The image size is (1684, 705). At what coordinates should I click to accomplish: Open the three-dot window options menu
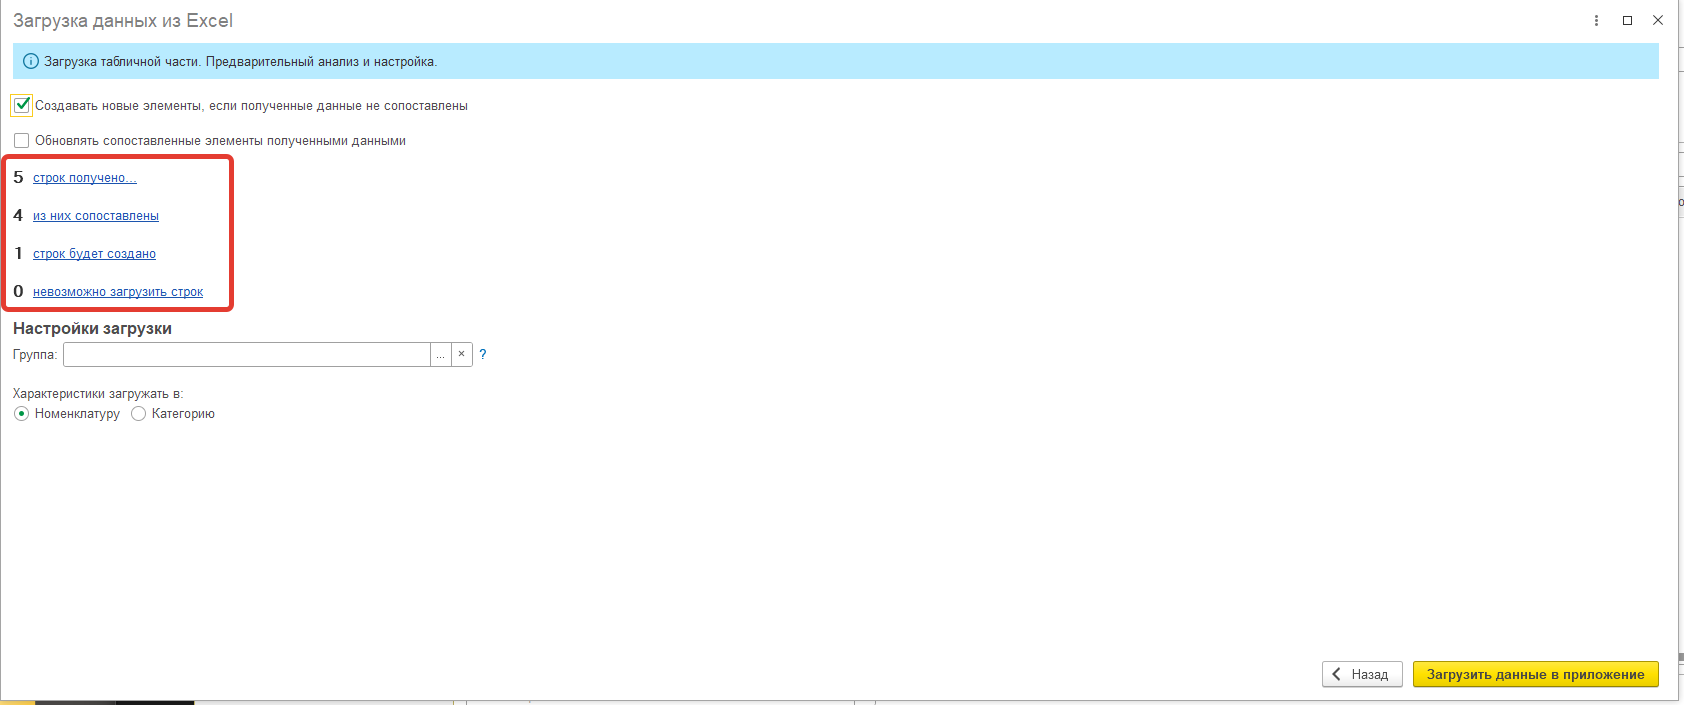pyautogui.click(x=1596, y=21)
